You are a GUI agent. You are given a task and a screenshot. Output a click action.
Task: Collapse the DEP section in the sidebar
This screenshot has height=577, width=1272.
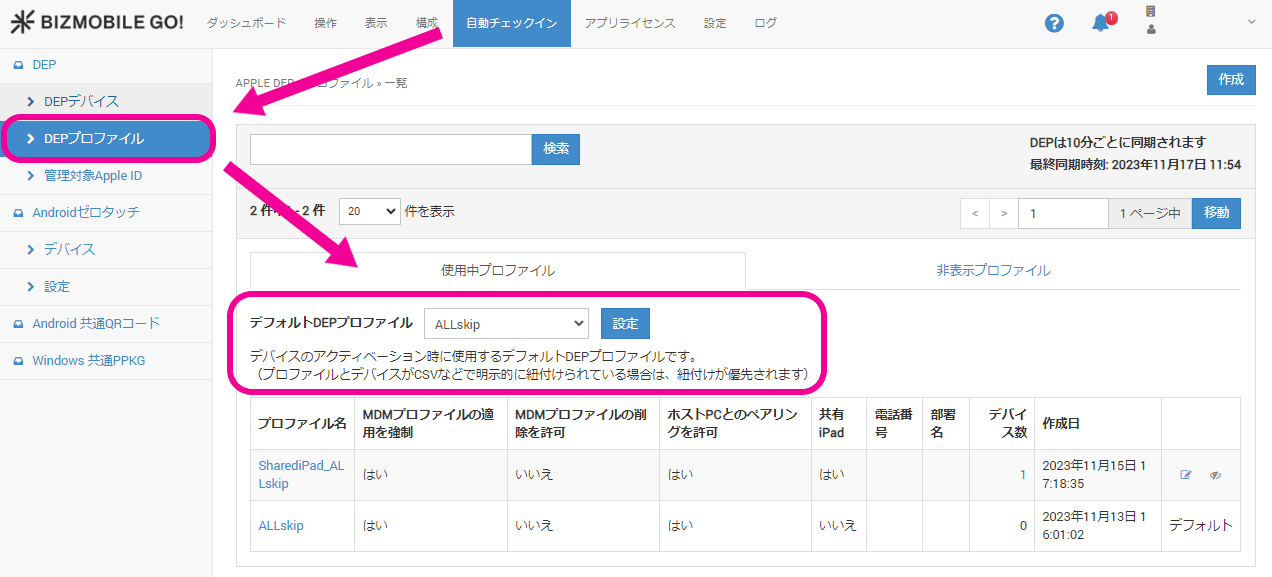tap(44, 65)
